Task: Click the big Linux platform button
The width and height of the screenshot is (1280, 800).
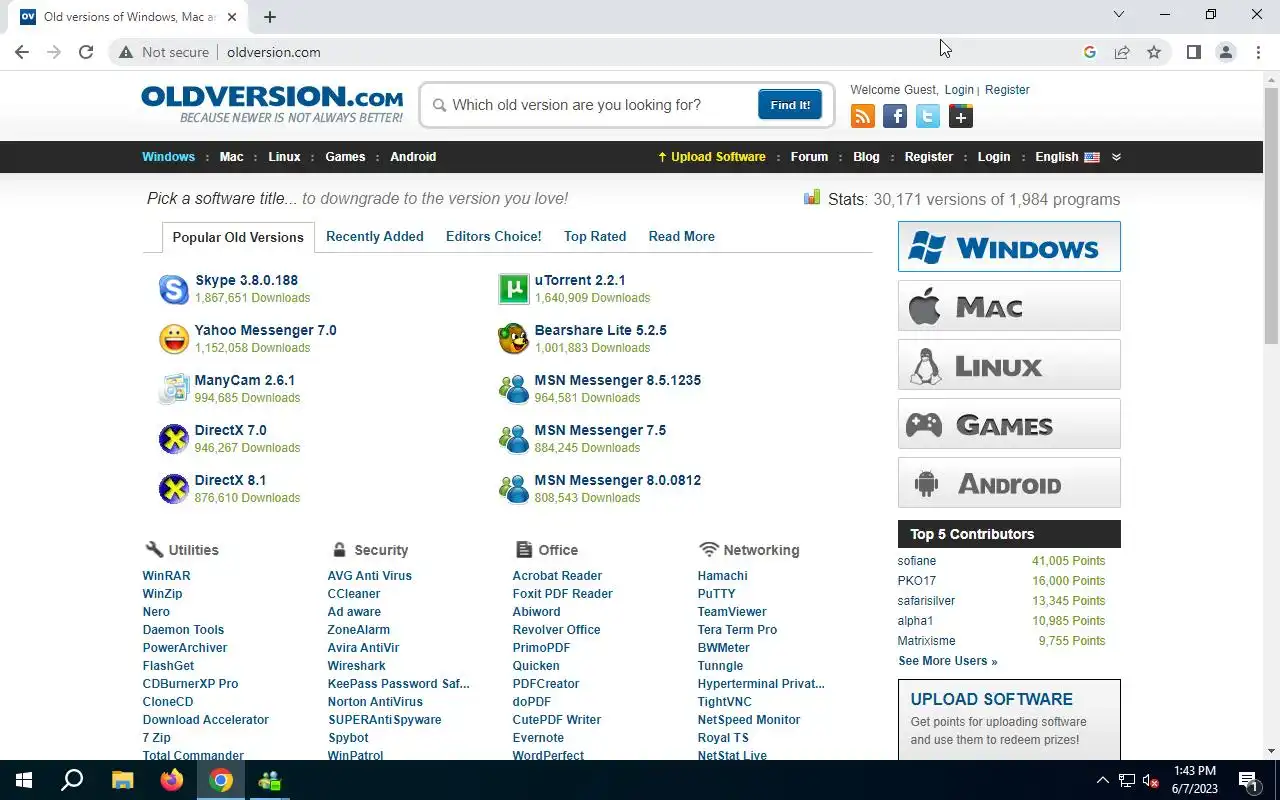Action: (1009, 364)
